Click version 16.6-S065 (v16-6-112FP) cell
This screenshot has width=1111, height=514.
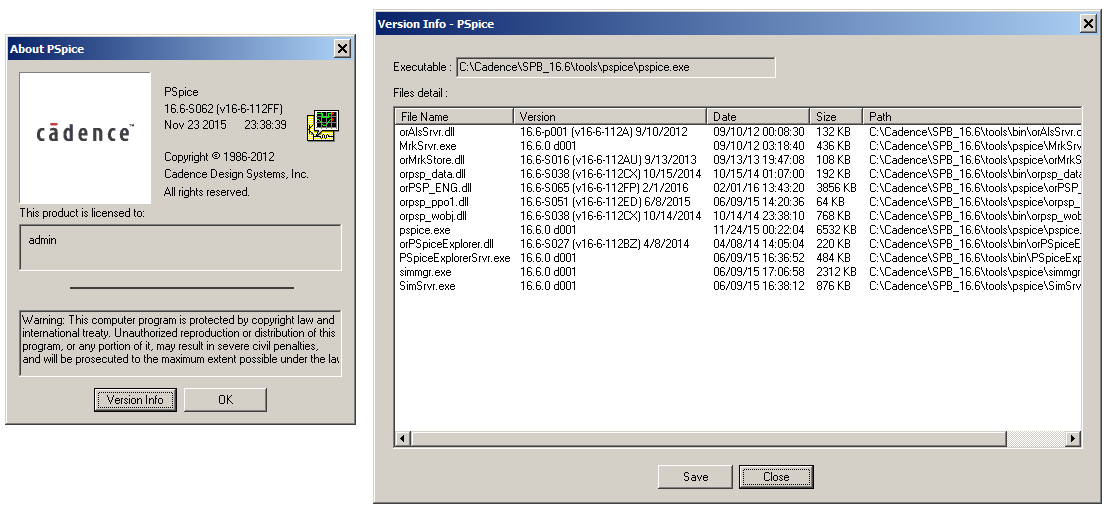click(x=604, y=188)
